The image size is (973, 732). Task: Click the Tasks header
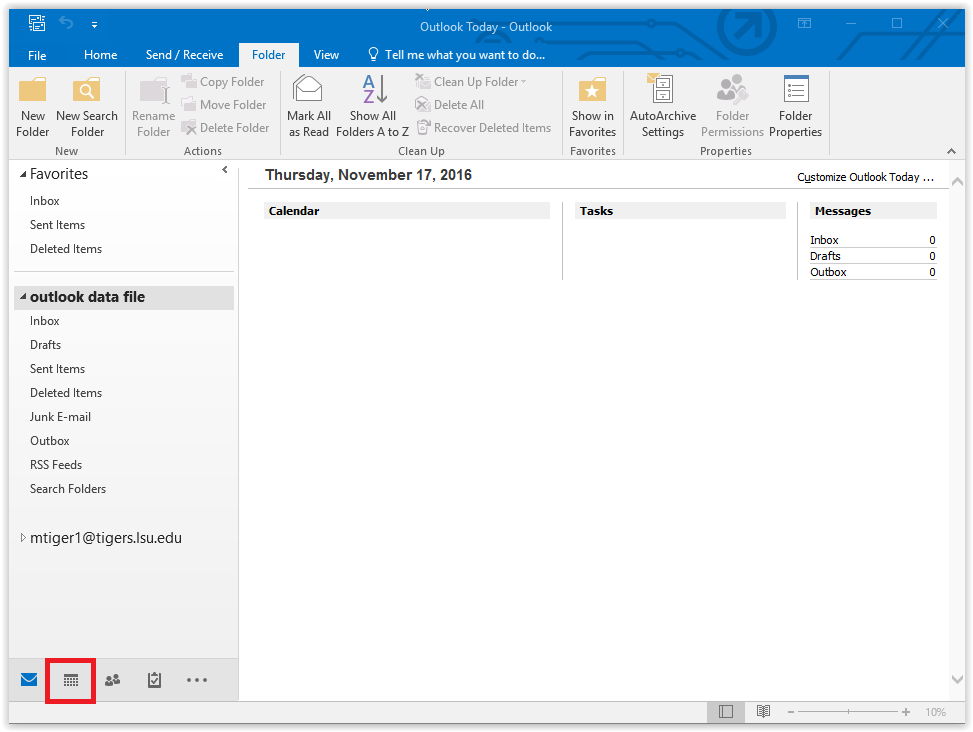tap(680, 211)
